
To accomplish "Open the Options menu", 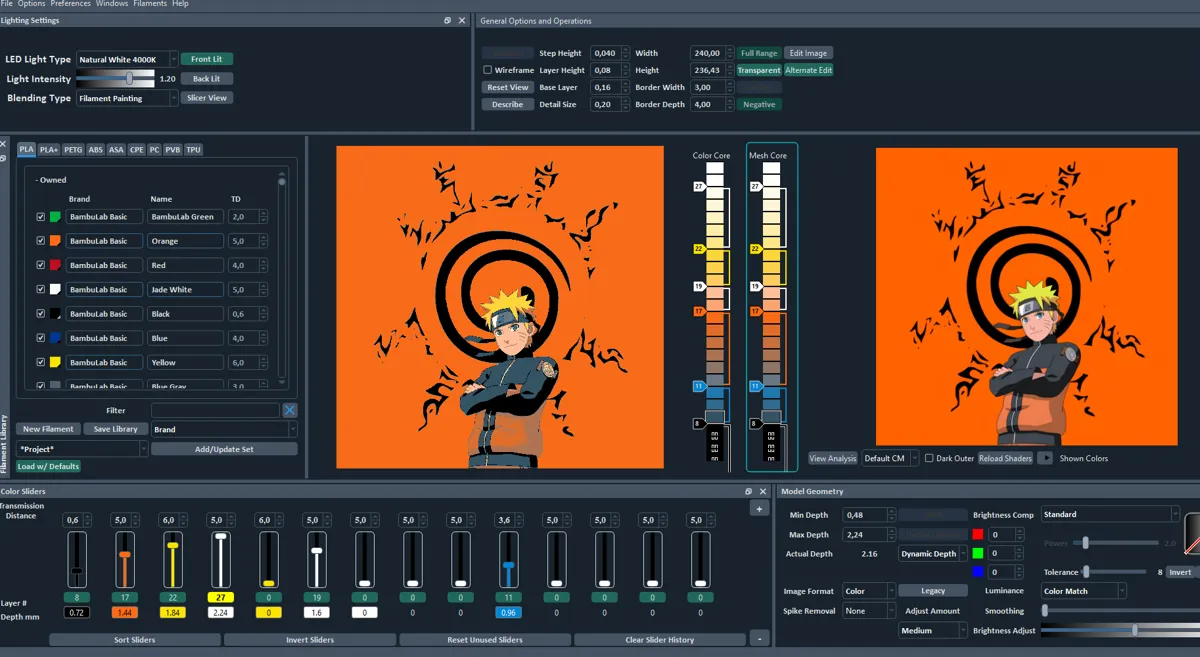I will click(31, 4).
